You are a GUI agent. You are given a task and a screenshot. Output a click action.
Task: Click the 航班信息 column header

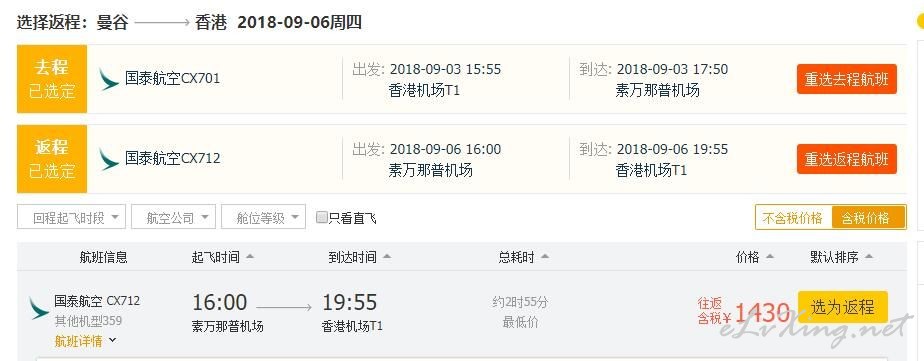[x=103, y=257]
